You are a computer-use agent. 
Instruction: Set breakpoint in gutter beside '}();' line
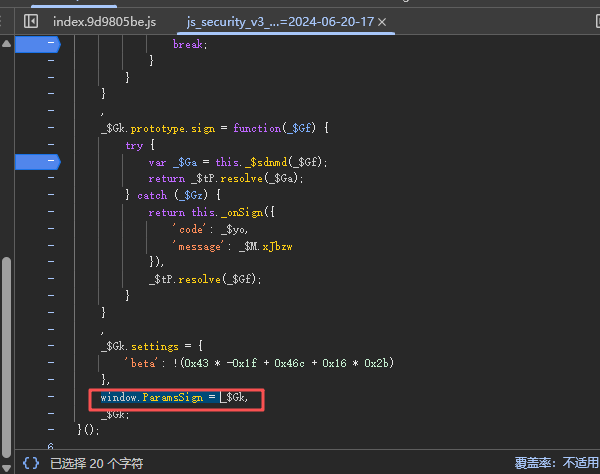(51, 430)
